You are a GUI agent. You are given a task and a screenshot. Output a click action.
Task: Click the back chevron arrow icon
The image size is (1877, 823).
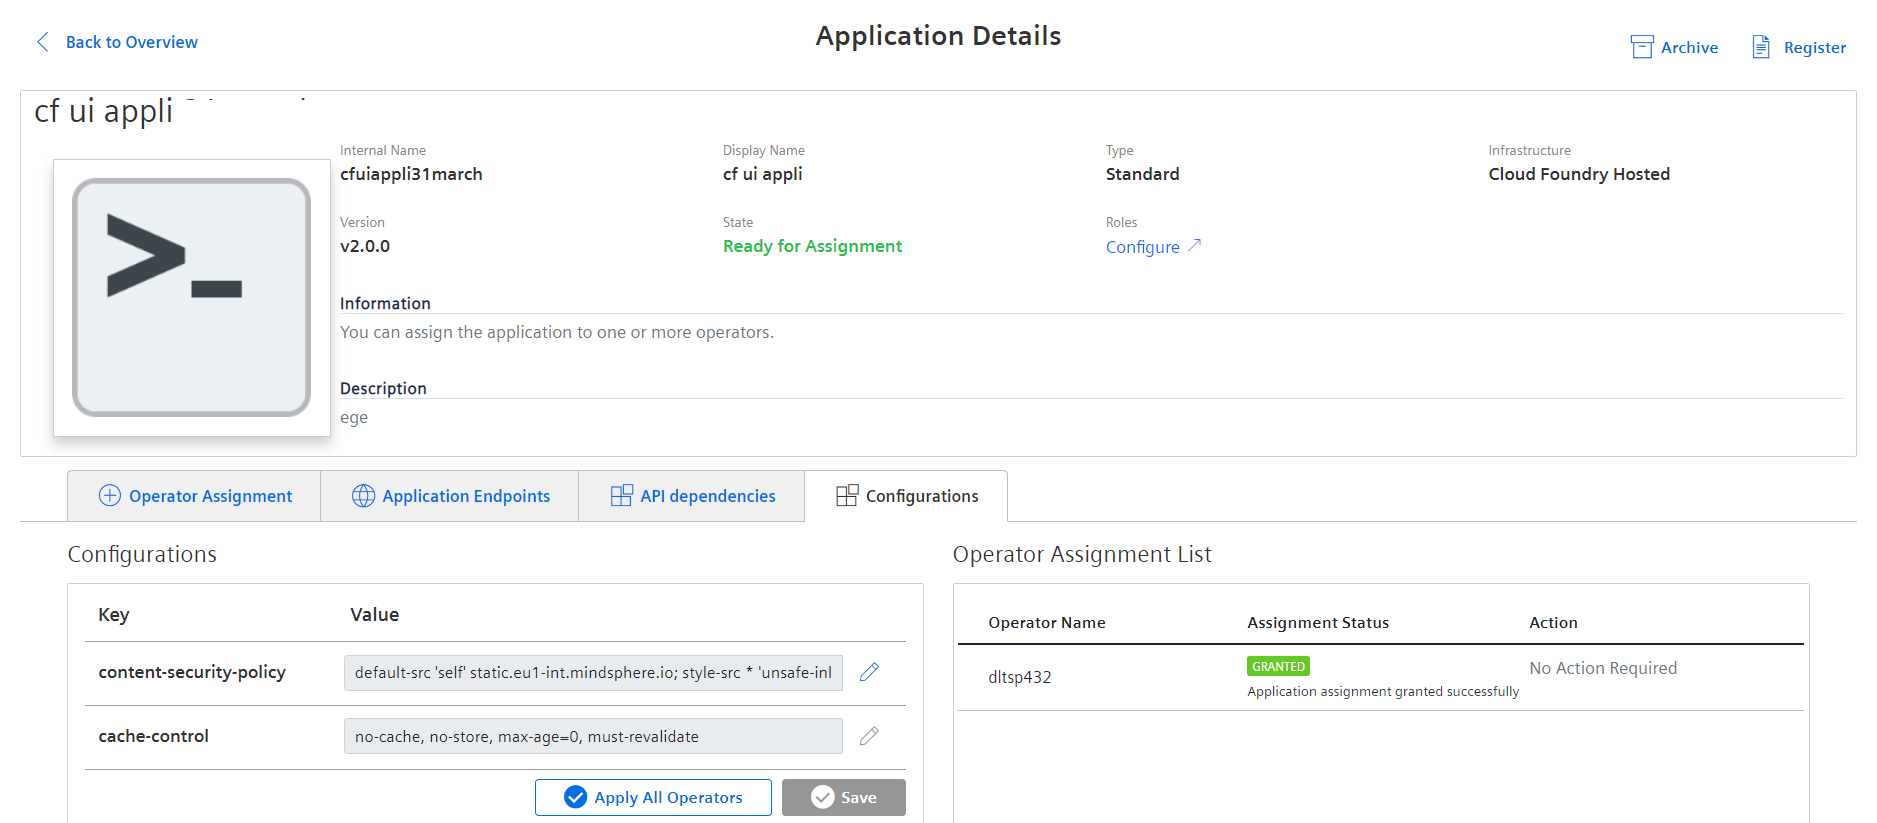[42, 42]
